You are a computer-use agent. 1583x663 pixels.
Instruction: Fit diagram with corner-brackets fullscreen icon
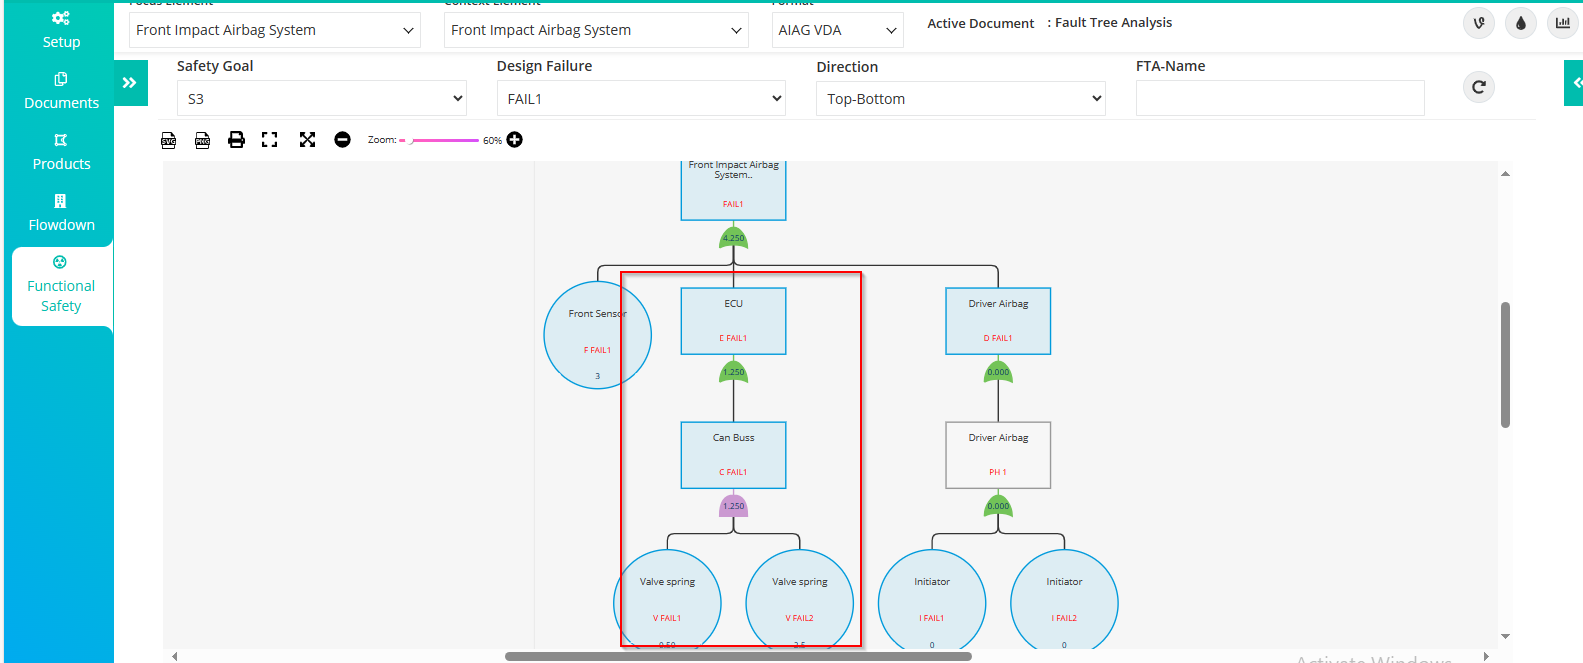click(x=269, y=140)
